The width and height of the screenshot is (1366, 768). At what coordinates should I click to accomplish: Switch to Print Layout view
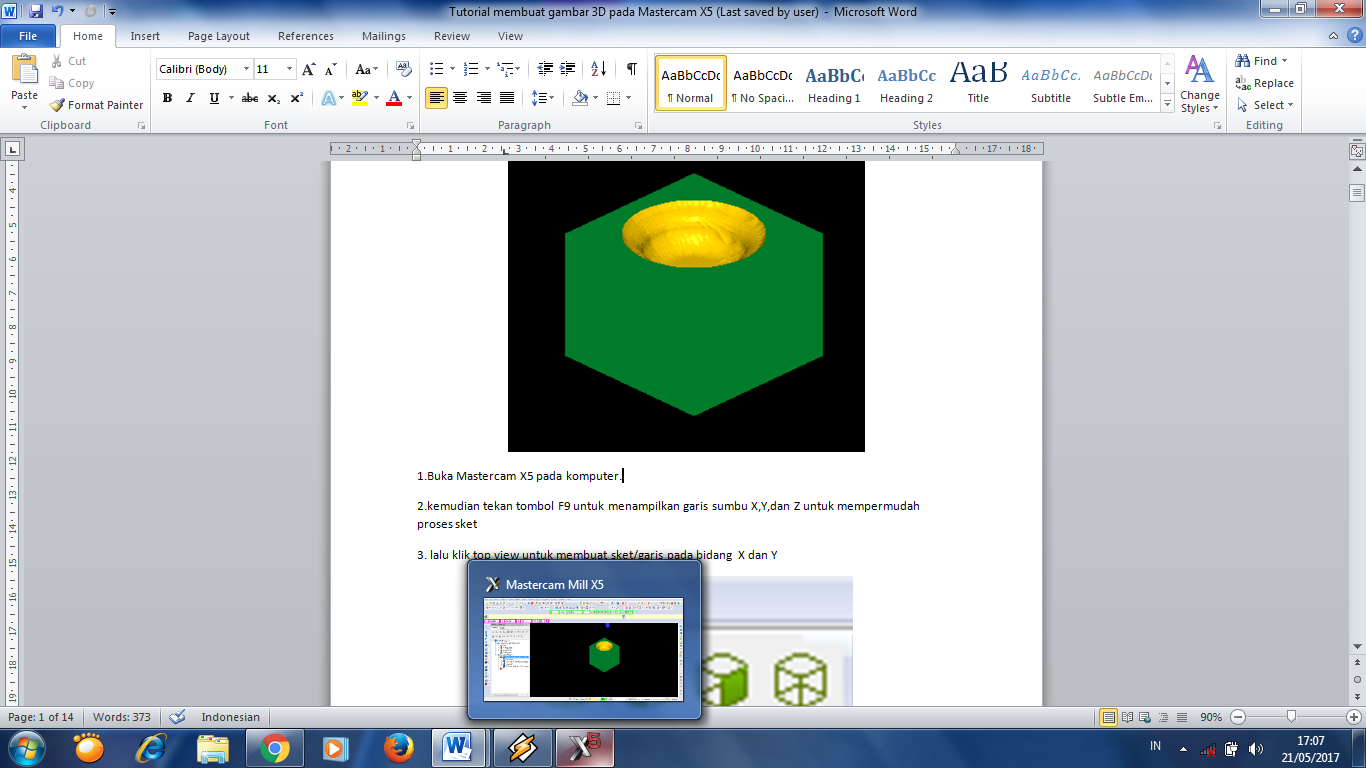pyautogui.click(x=1108, y=717)
